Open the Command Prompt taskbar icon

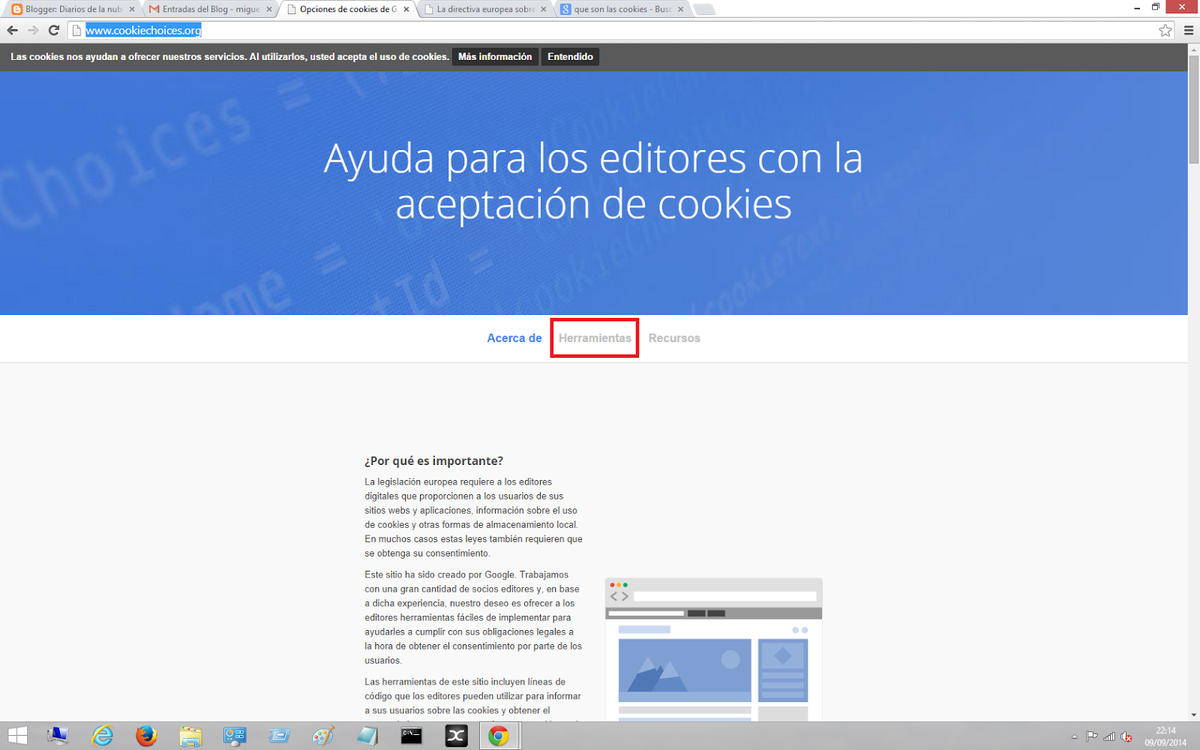tap(410, 736)
